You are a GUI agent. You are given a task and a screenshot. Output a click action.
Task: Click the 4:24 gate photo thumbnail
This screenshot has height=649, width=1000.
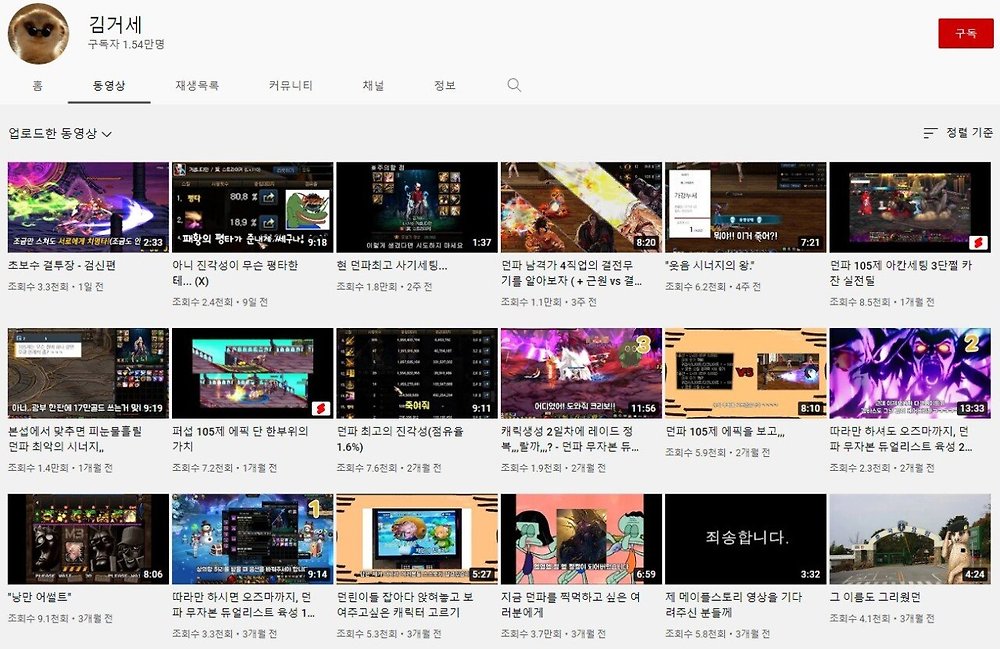click(x=910, y=539)
